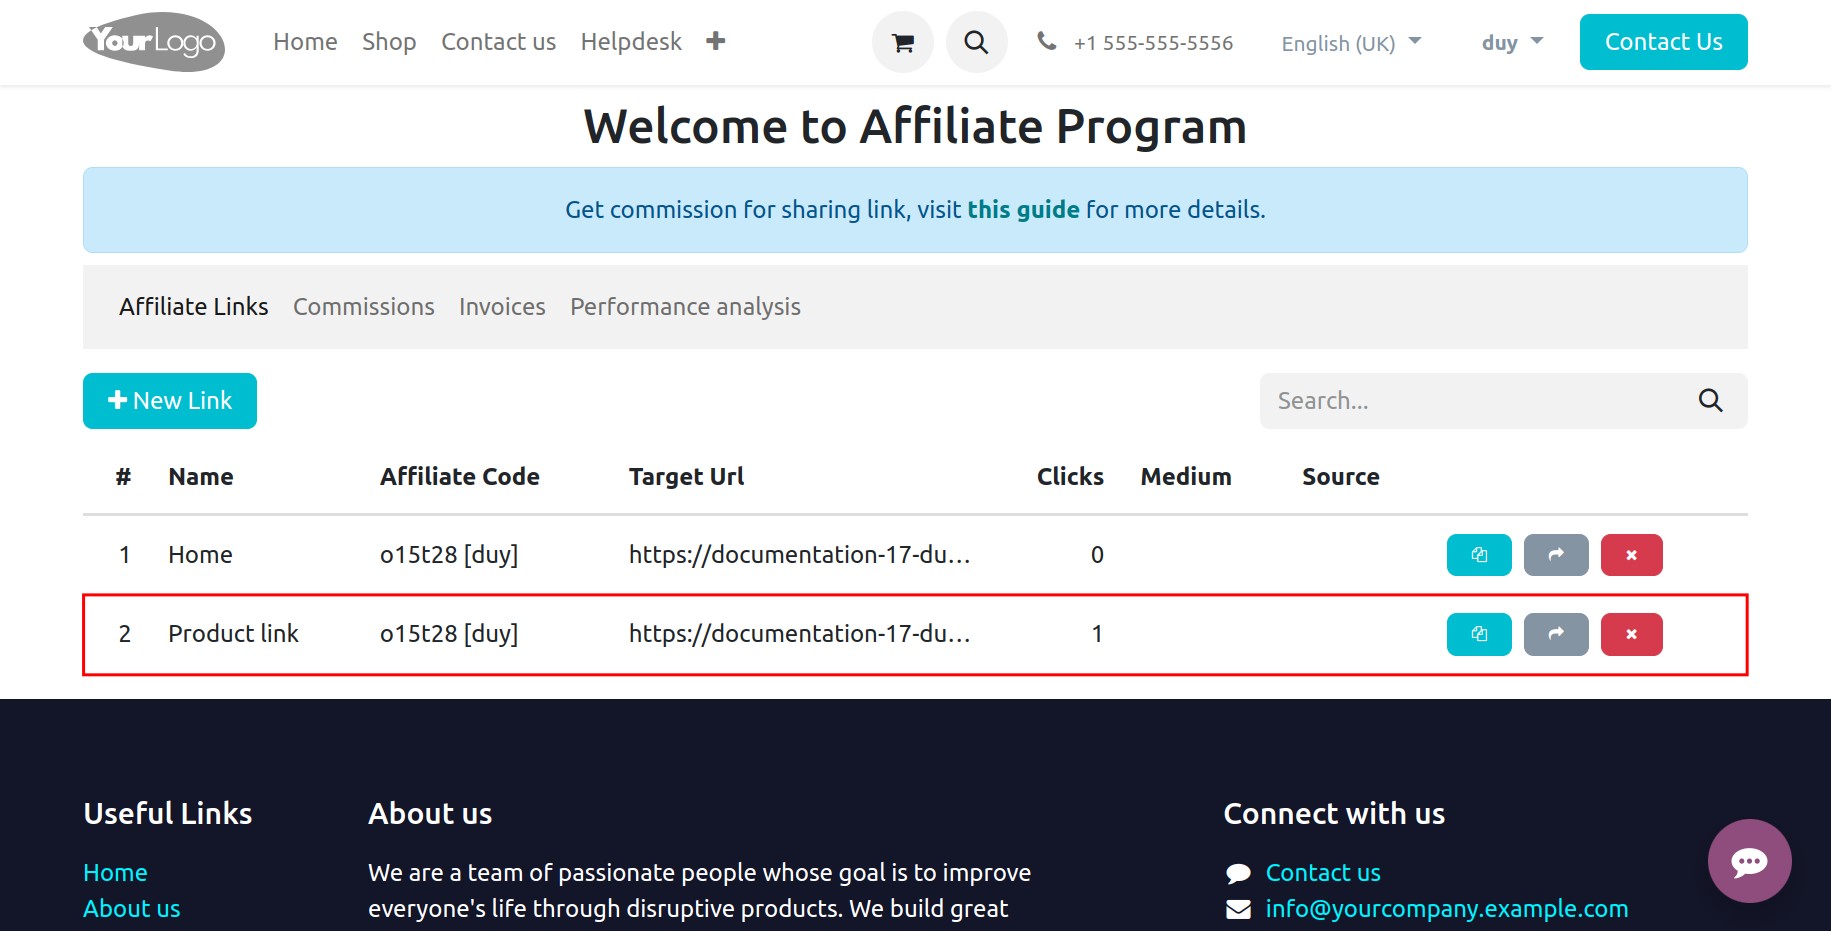1831x931 pixels.
Task: Click the clicks value 0 in Home row
Action: [1097, 555]
